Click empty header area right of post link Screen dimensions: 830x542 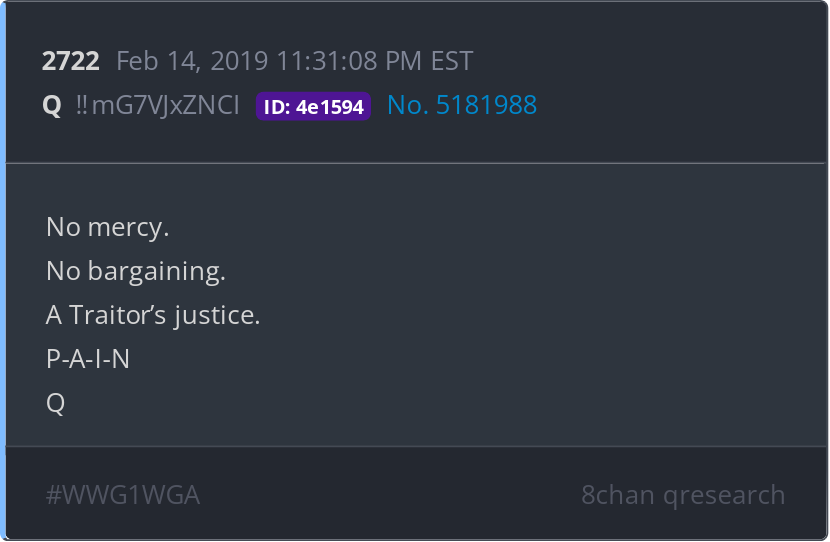(x=678, y=105)
